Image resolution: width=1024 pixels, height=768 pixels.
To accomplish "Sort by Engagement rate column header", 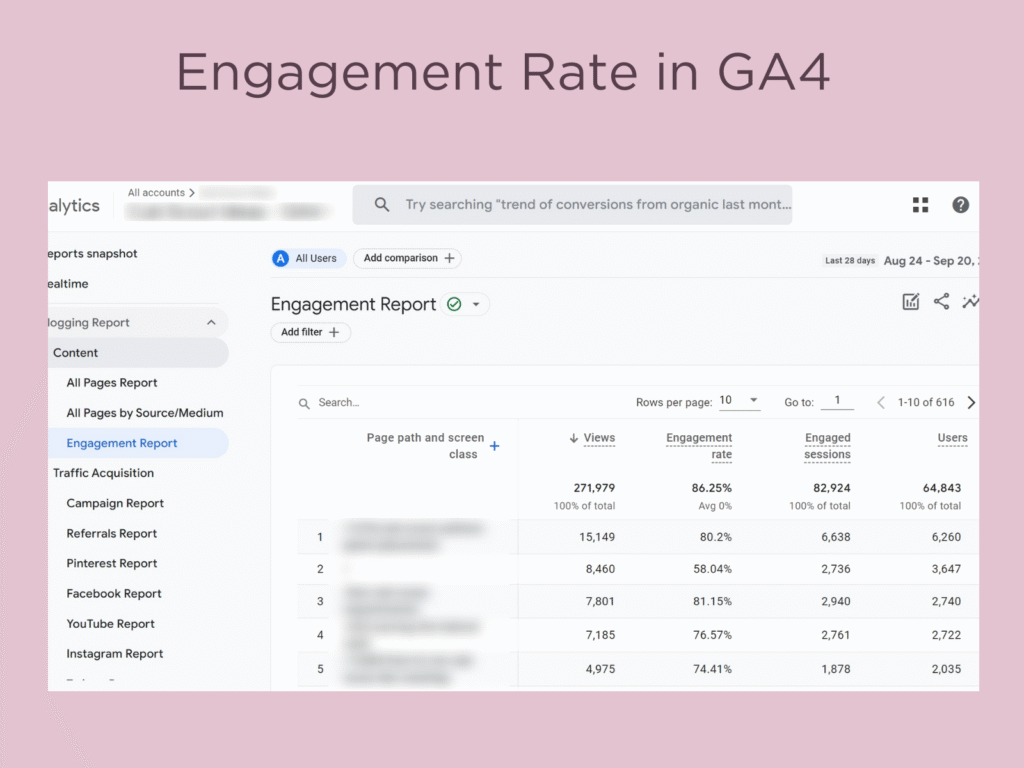I will pos(699,446).
